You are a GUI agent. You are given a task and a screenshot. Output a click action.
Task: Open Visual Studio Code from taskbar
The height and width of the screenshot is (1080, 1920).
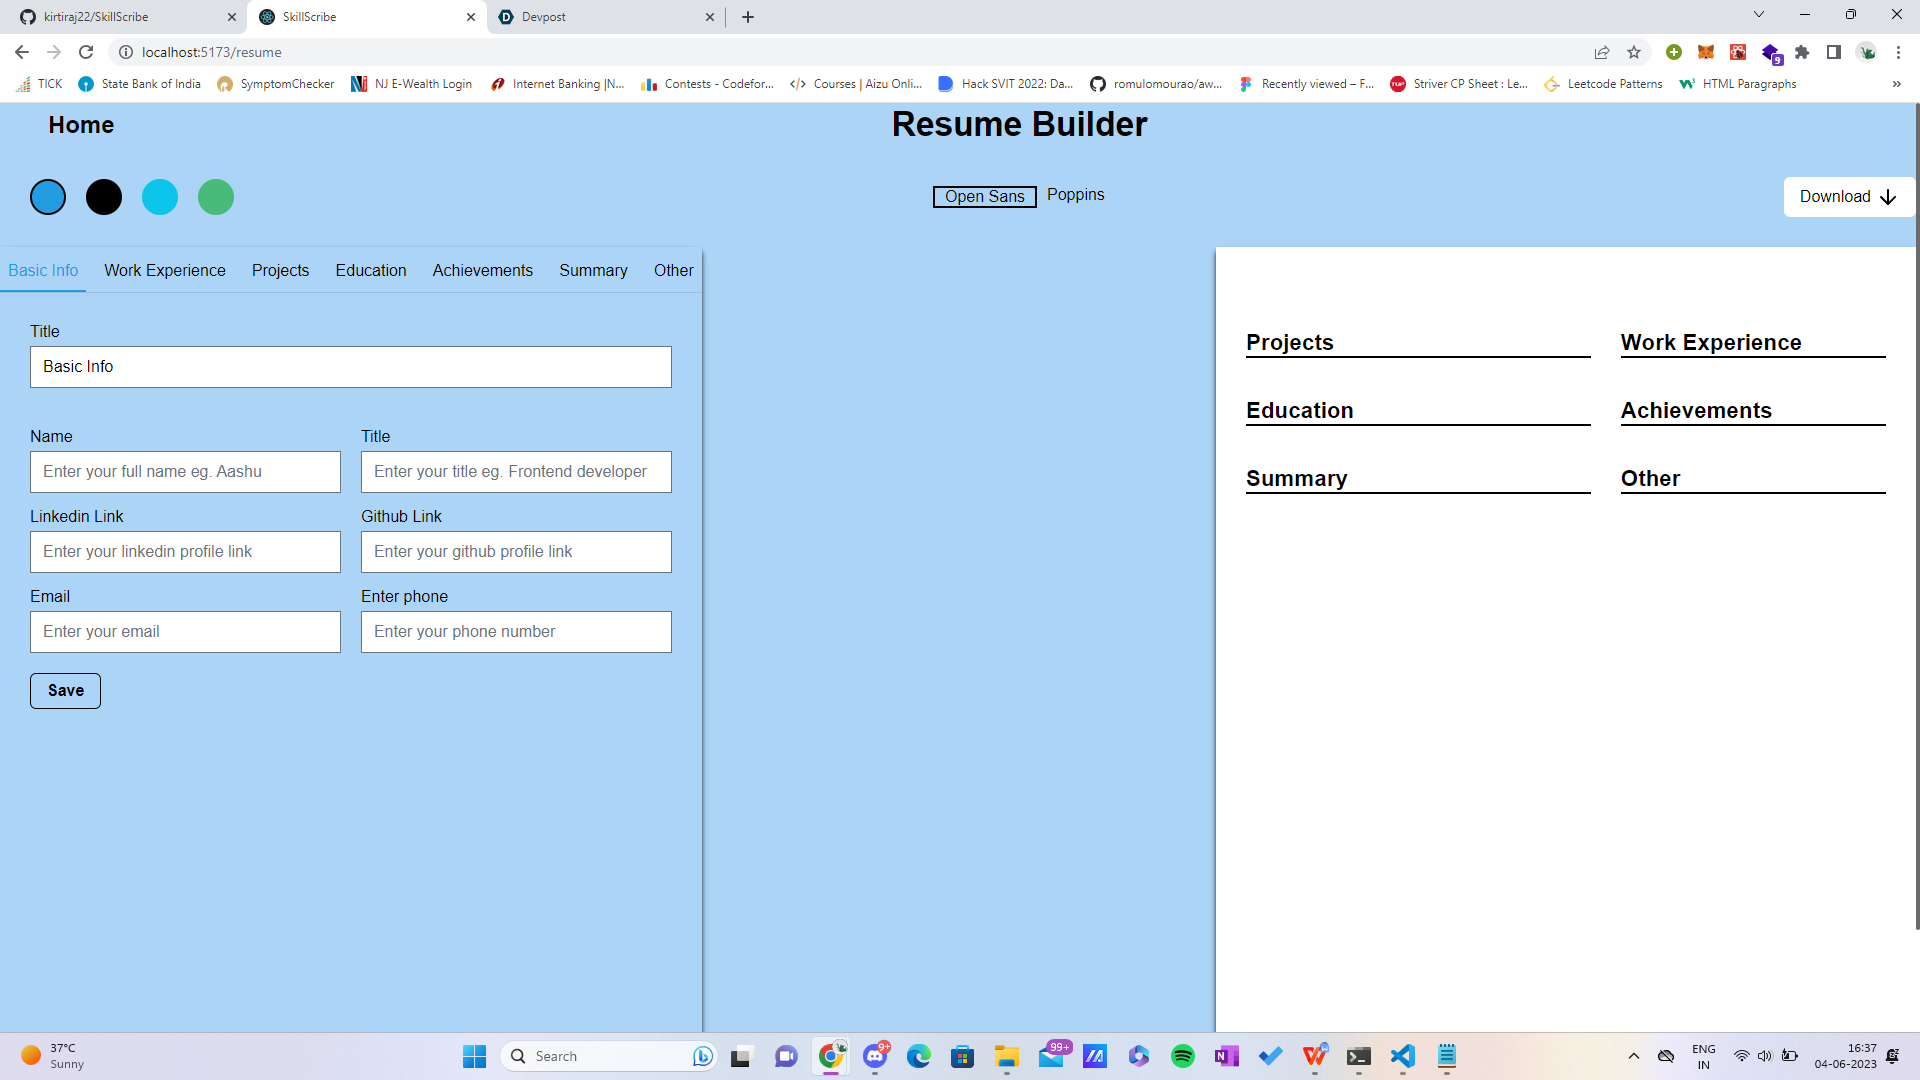[1402, 1056]
